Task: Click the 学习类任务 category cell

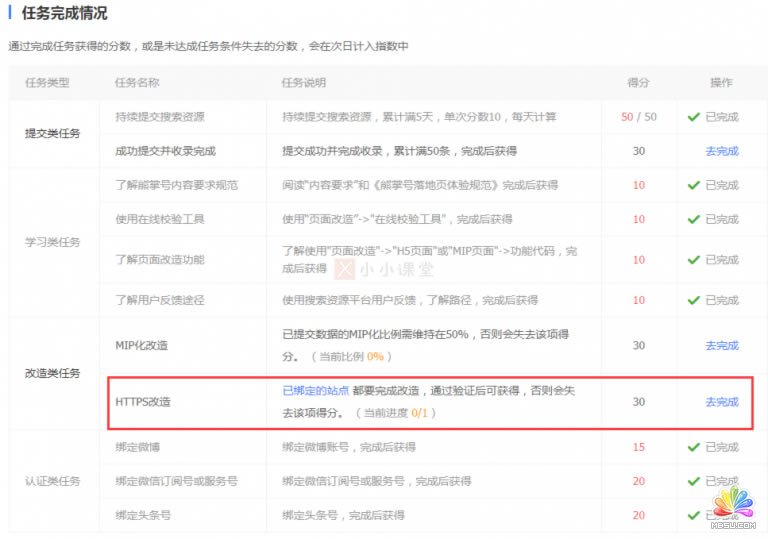Action: point(52,242)
